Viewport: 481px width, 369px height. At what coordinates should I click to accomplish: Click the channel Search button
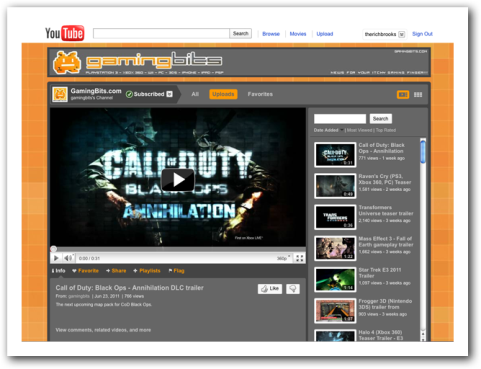(380, 119)
